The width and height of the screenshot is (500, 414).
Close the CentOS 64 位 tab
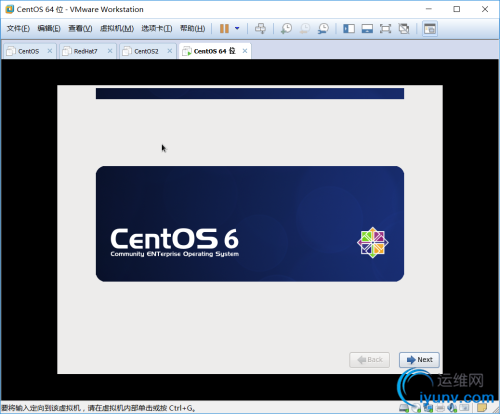point(245,51)
